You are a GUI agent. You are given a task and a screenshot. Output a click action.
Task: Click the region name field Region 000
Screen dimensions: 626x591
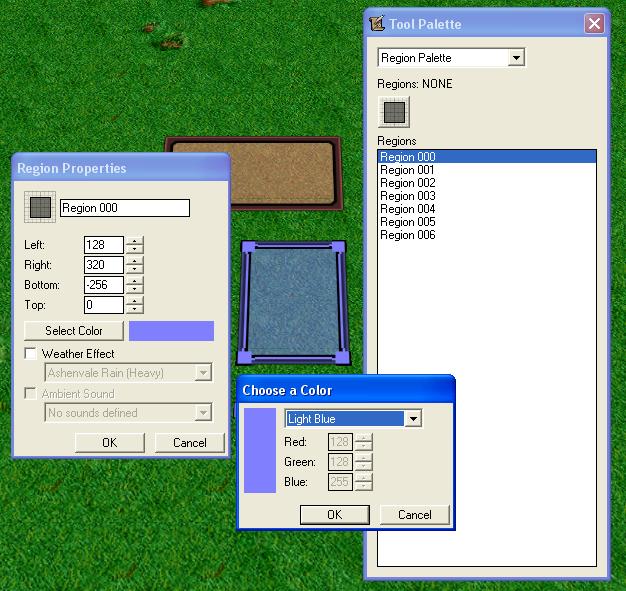coord(125,208)
